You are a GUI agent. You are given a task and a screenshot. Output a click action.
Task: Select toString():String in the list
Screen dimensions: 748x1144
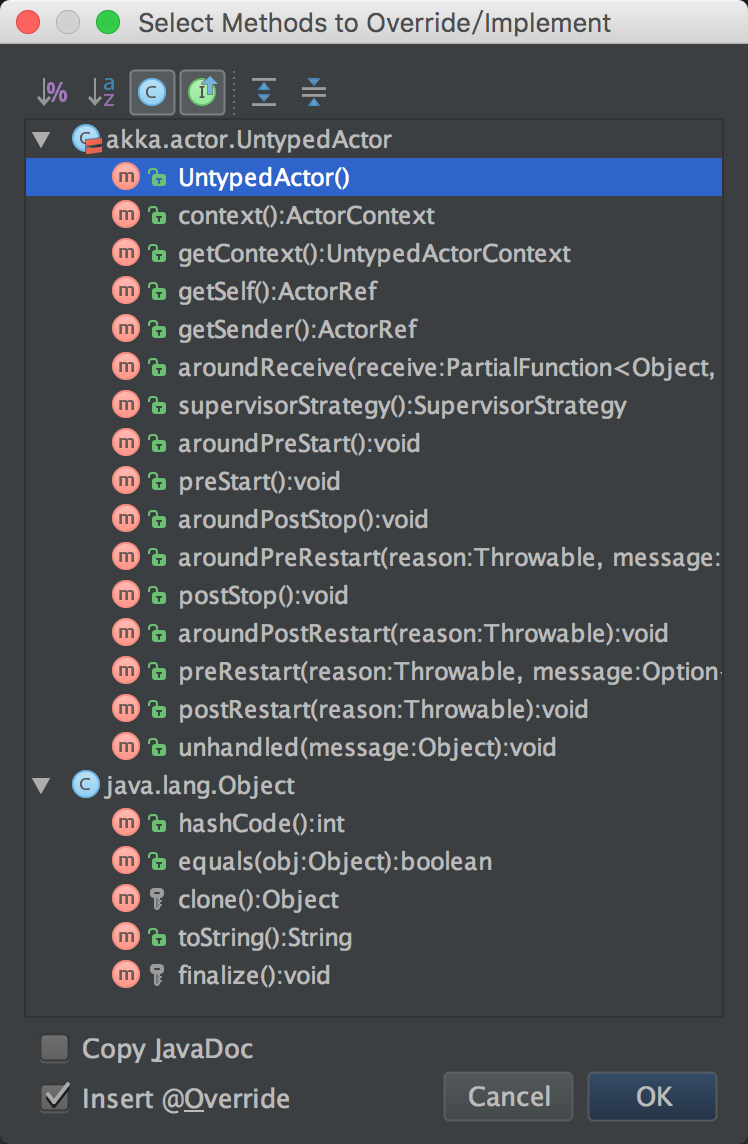(265, 938)
